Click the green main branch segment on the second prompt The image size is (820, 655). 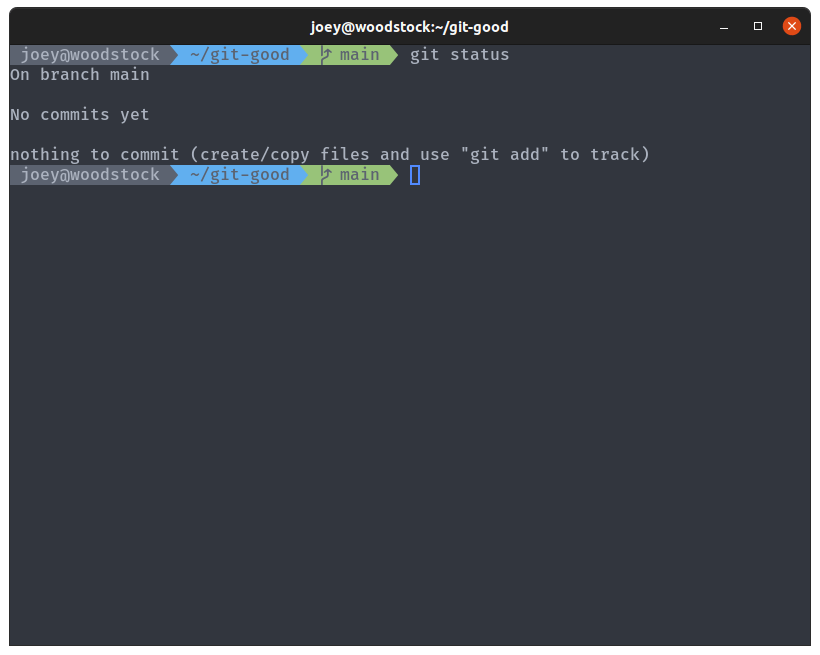(x=359, y=175)
